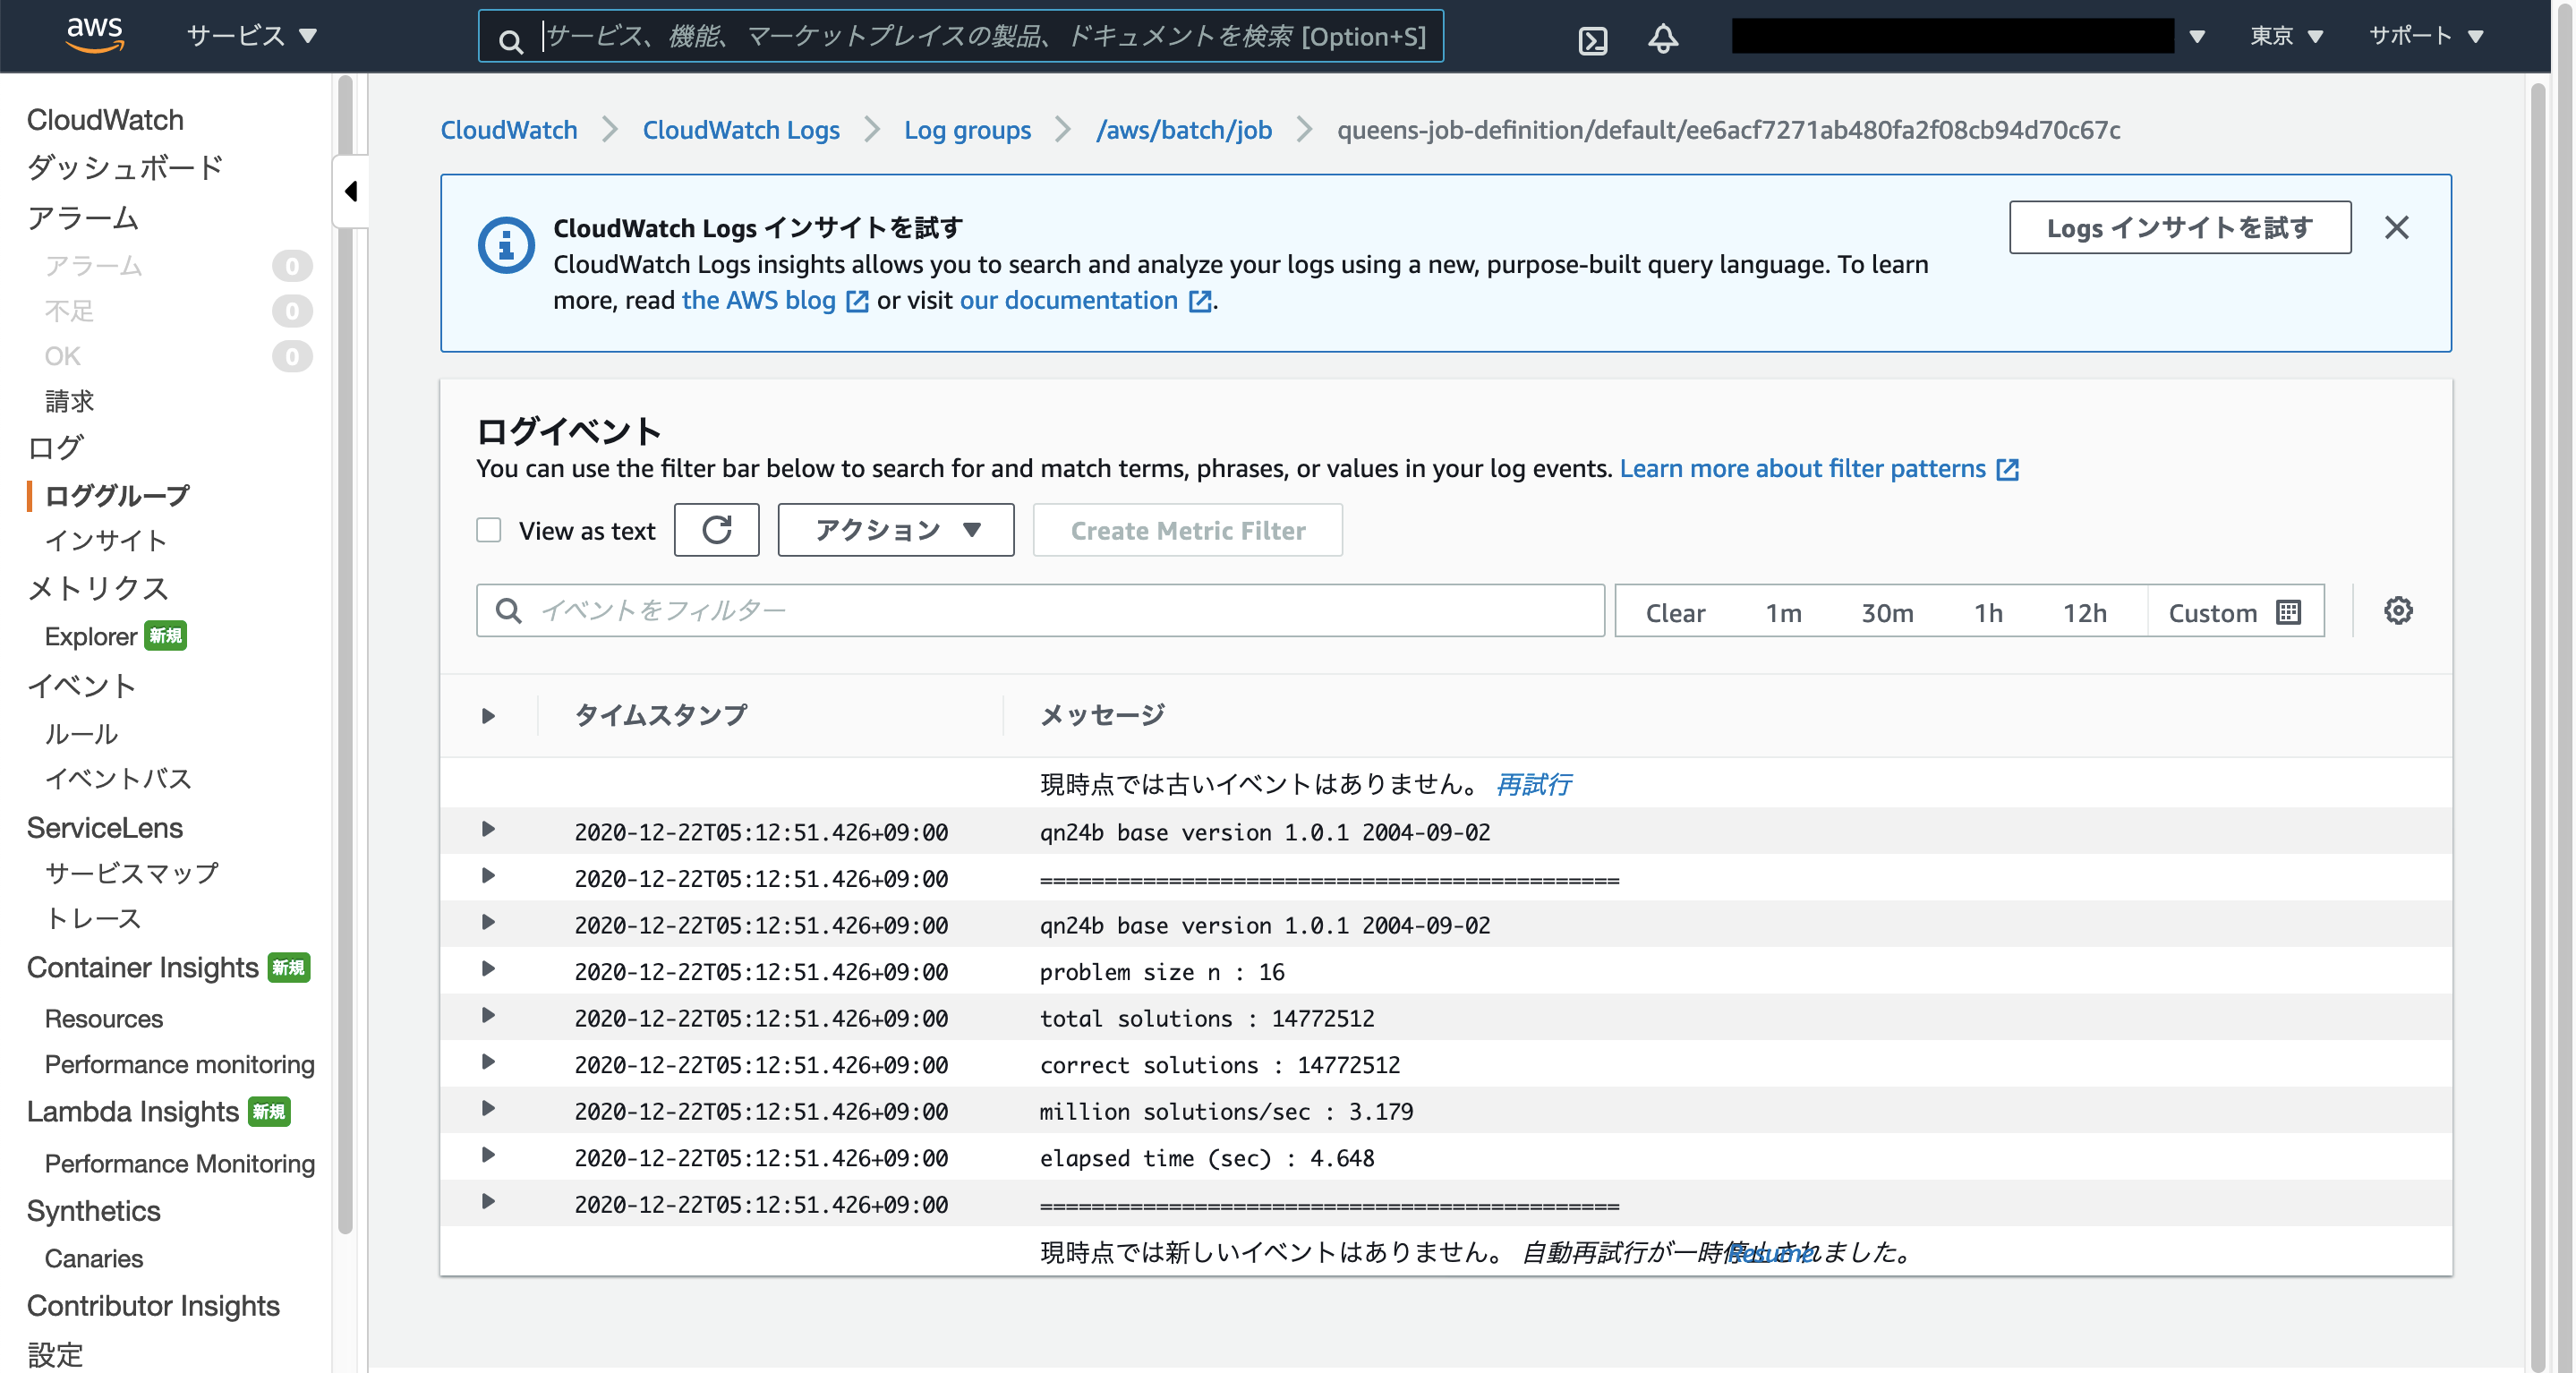Open 請求 alarm item in sidebar
The width and height of the screenshot is (2576, 1373).
pos(69,401)
